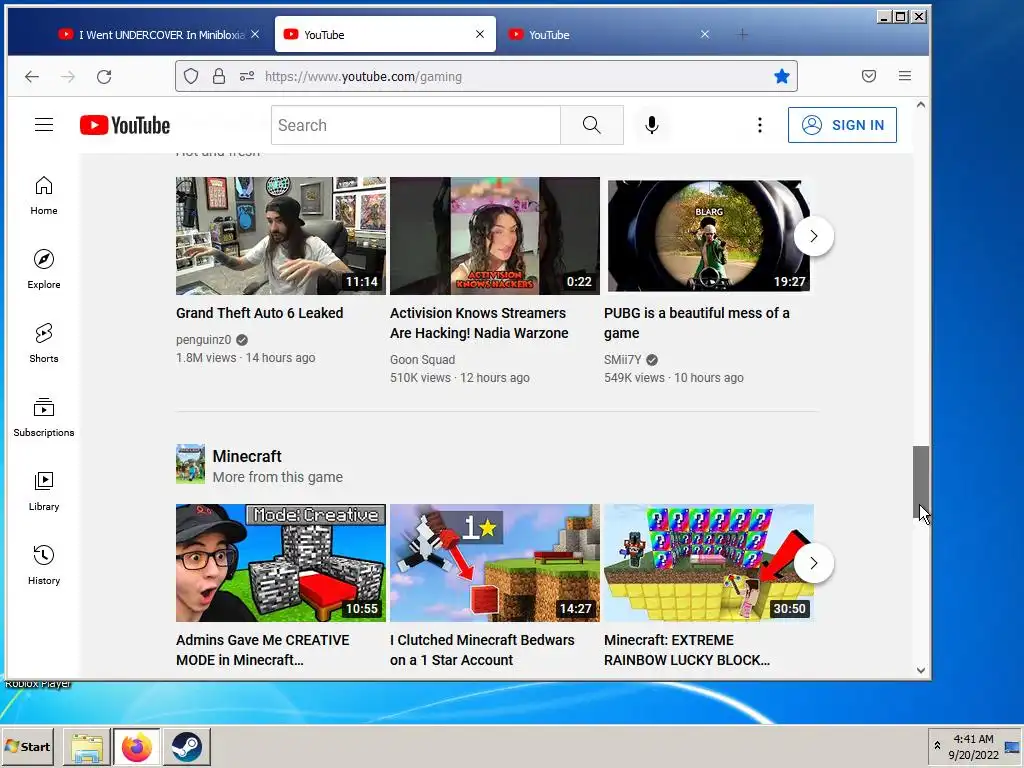This screenshot has width=1024, height=768.
Task: Open Shorts in sidebar
Action: click(44, 343)
